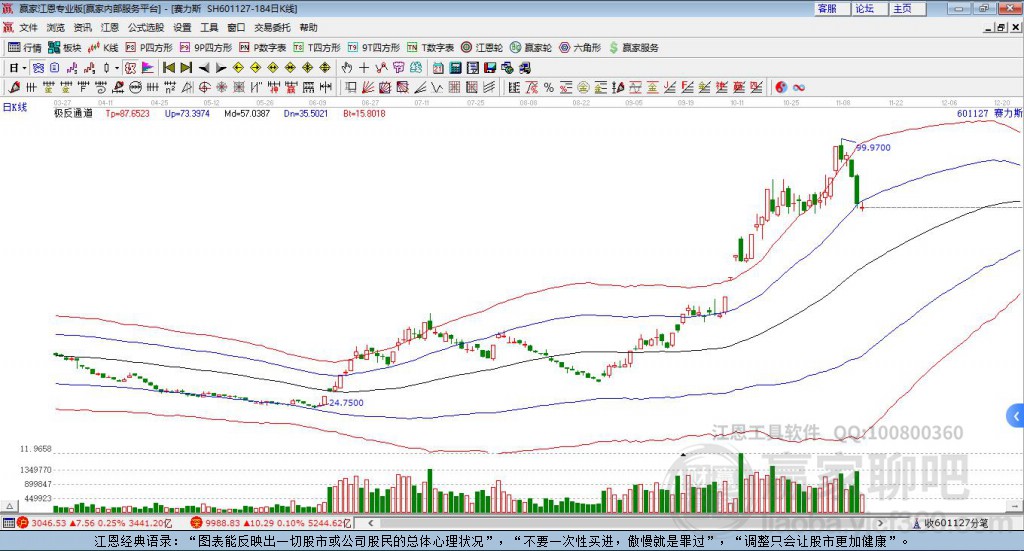Select the crosshair circle target tool

tap(204, 87)
